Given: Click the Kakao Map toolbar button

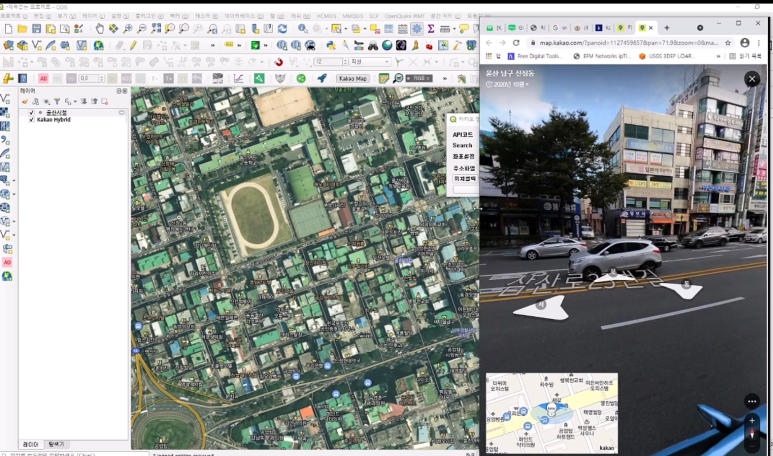Looking at the screenshot, I should pos(353,78).
